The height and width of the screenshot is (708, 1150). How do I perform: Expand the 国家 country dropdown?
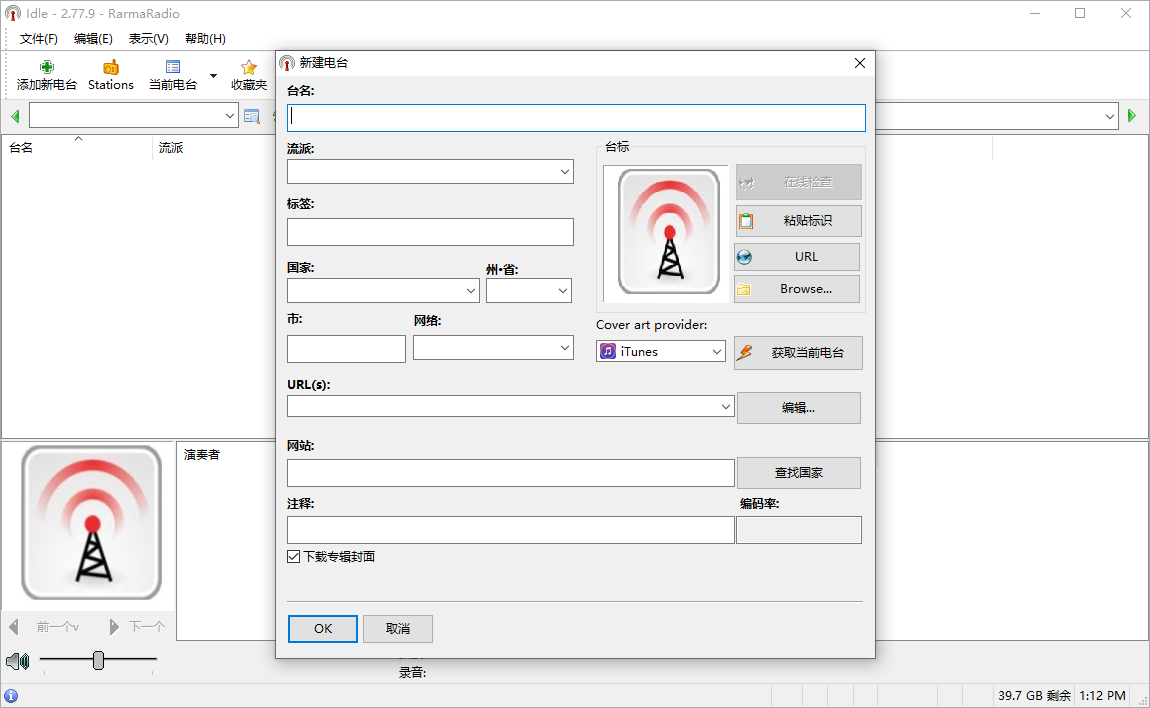pos(470,290)
